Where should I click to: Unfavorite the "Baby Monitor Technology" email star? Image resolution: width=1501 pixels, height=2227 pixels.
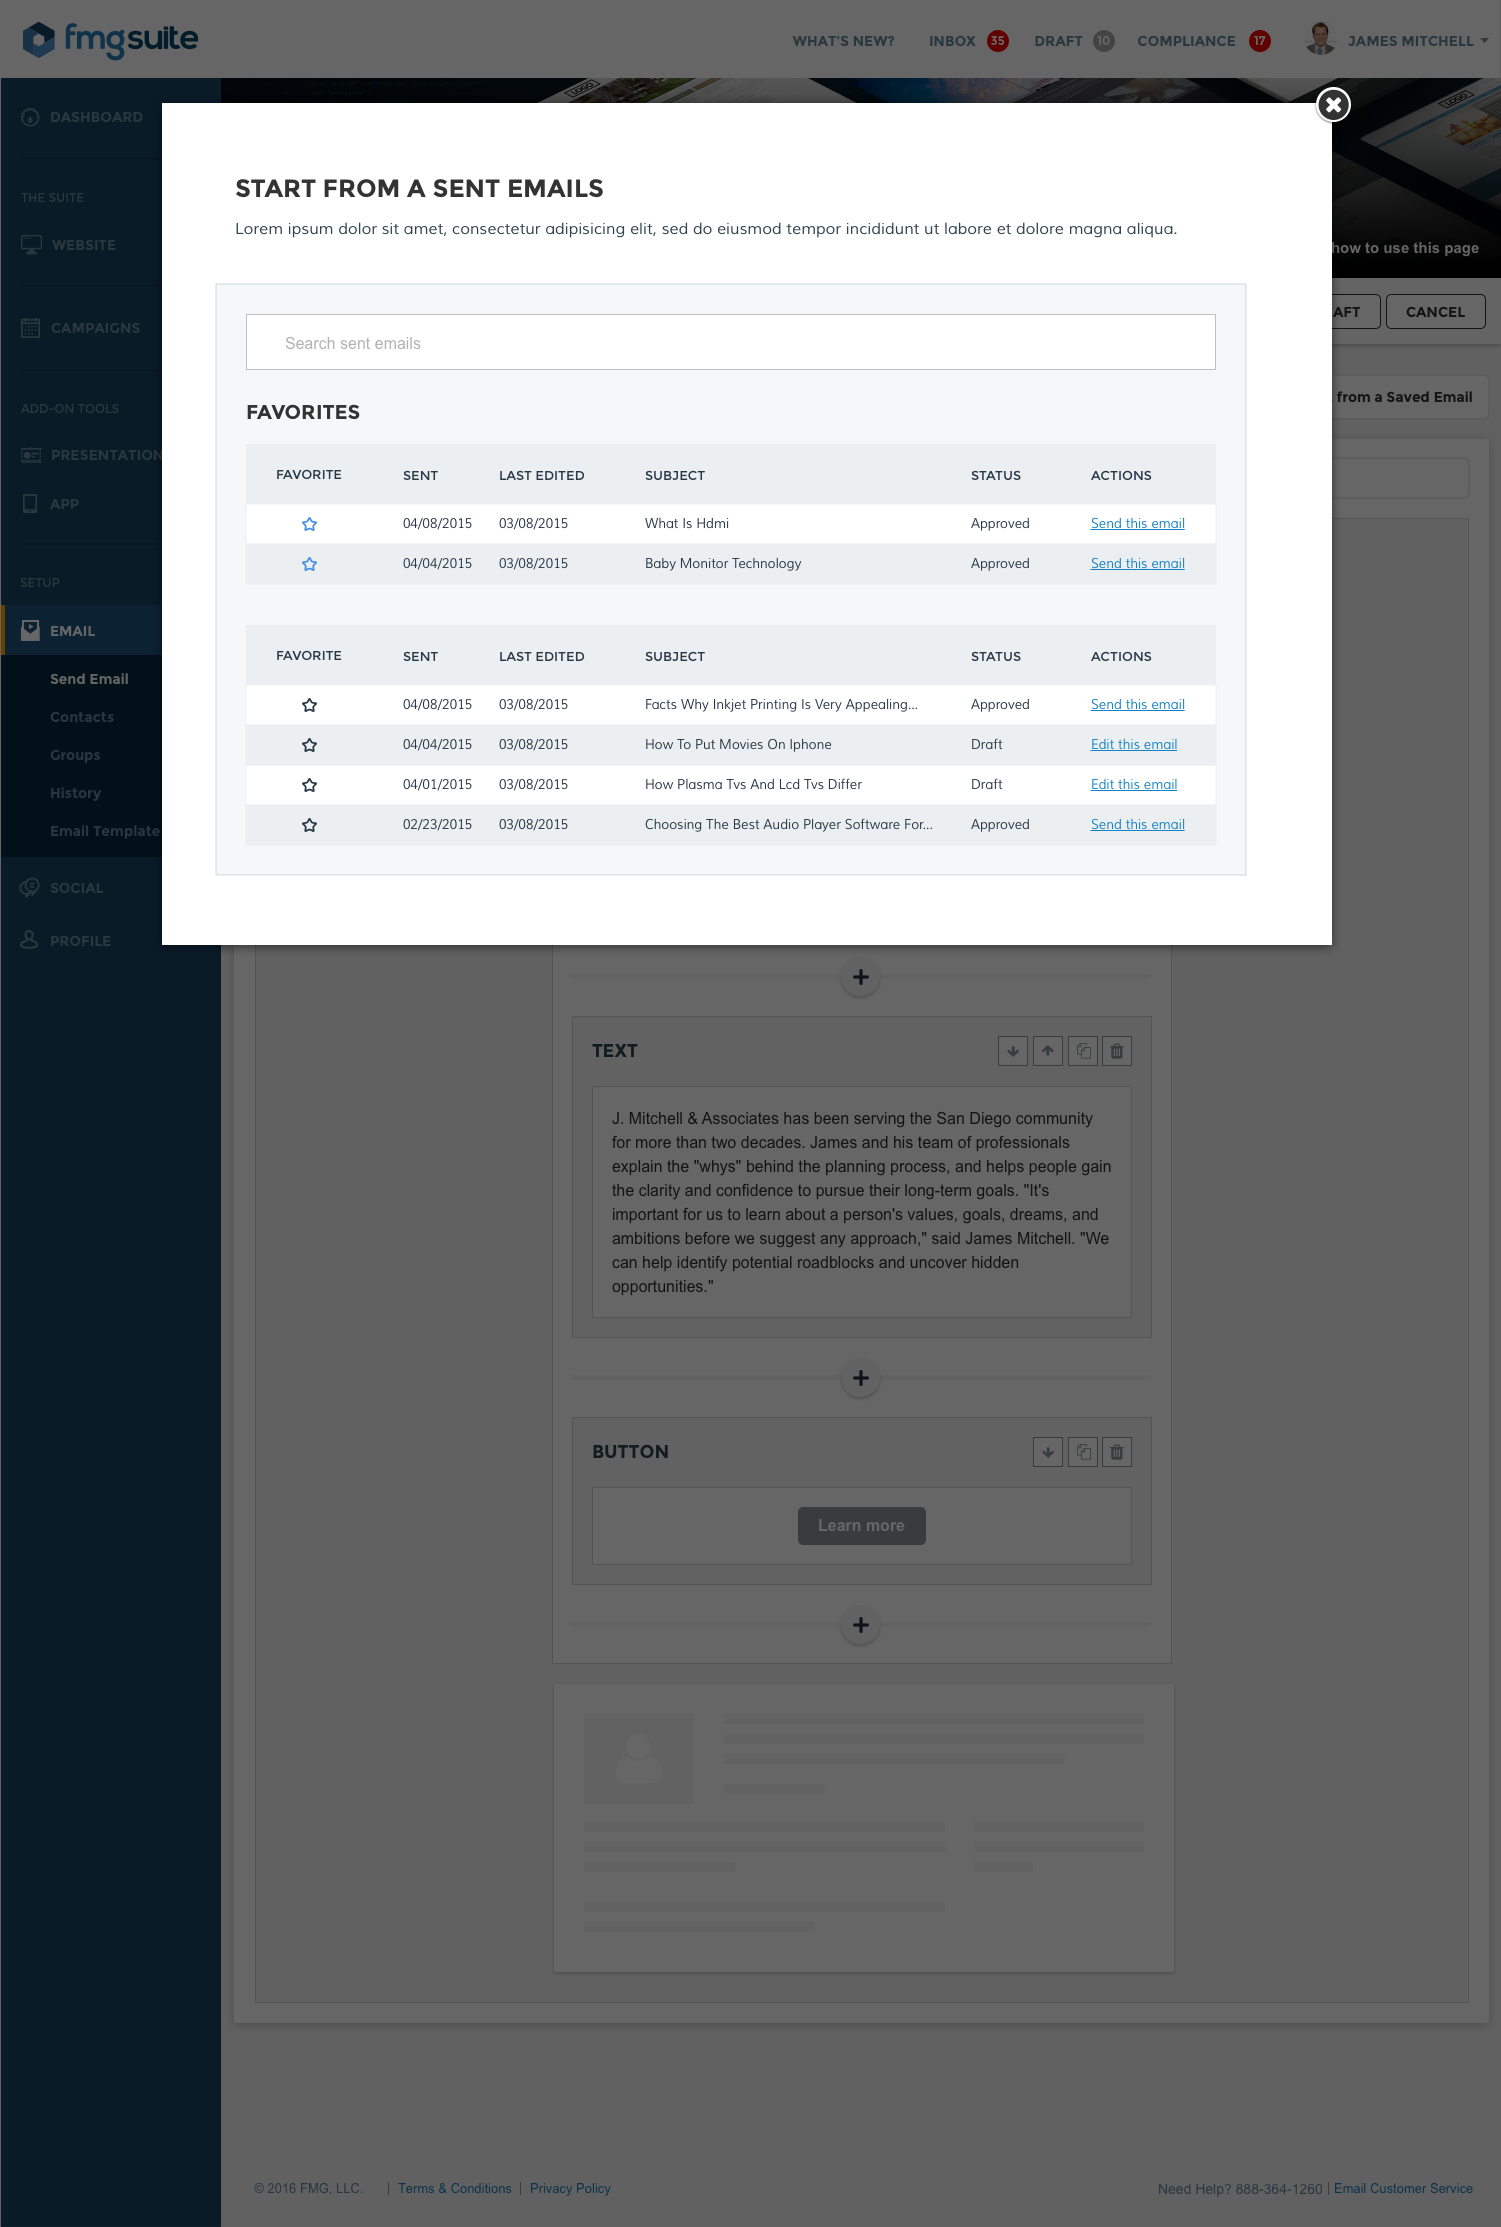point(309,564)
